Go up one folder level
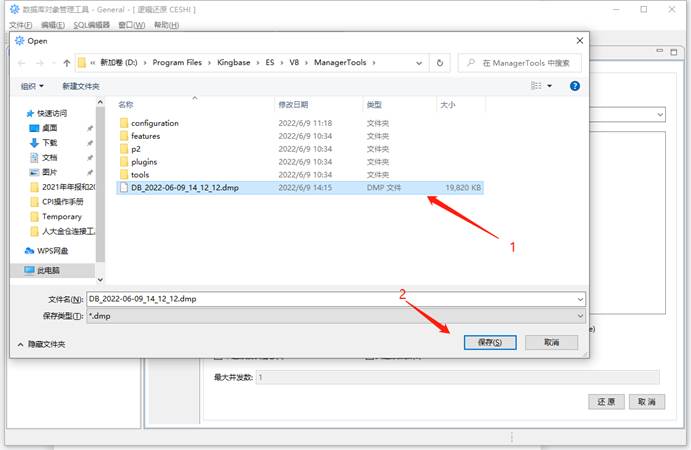Screen dimensions: 691x450 [x=67, y=63]
